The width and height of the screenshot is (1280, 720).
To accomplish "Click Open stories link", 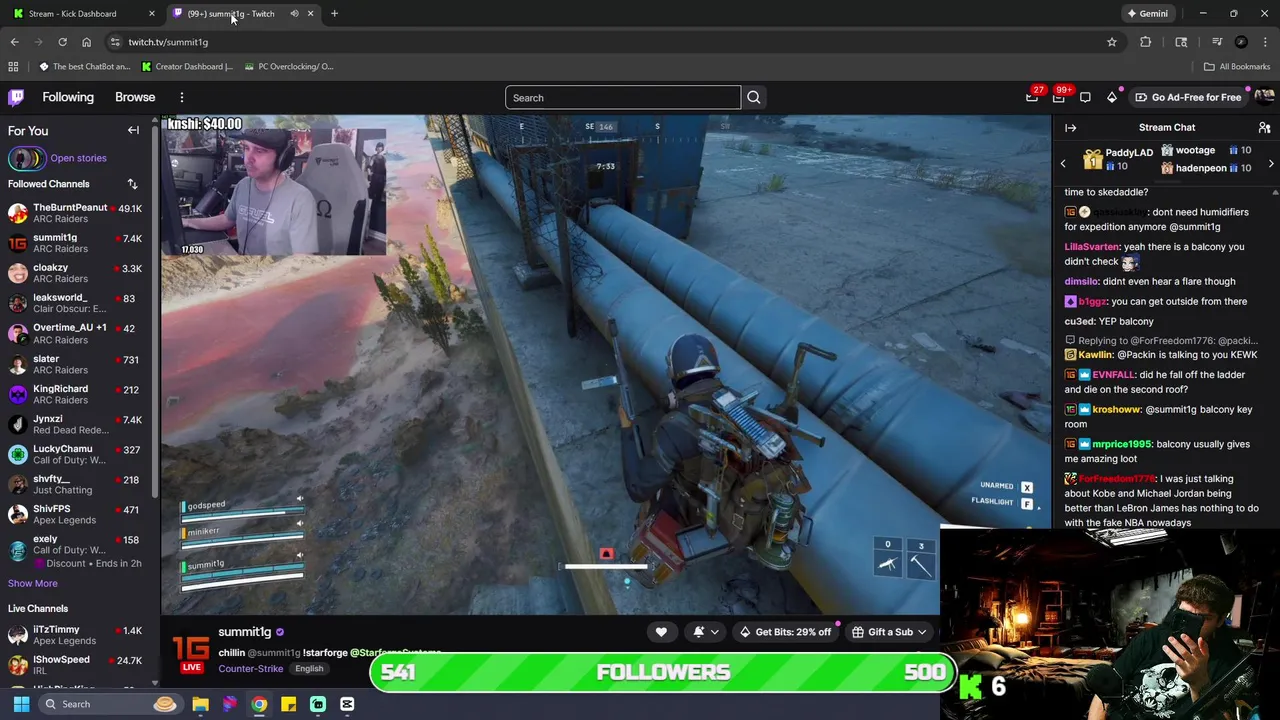I will pos(78,158).
